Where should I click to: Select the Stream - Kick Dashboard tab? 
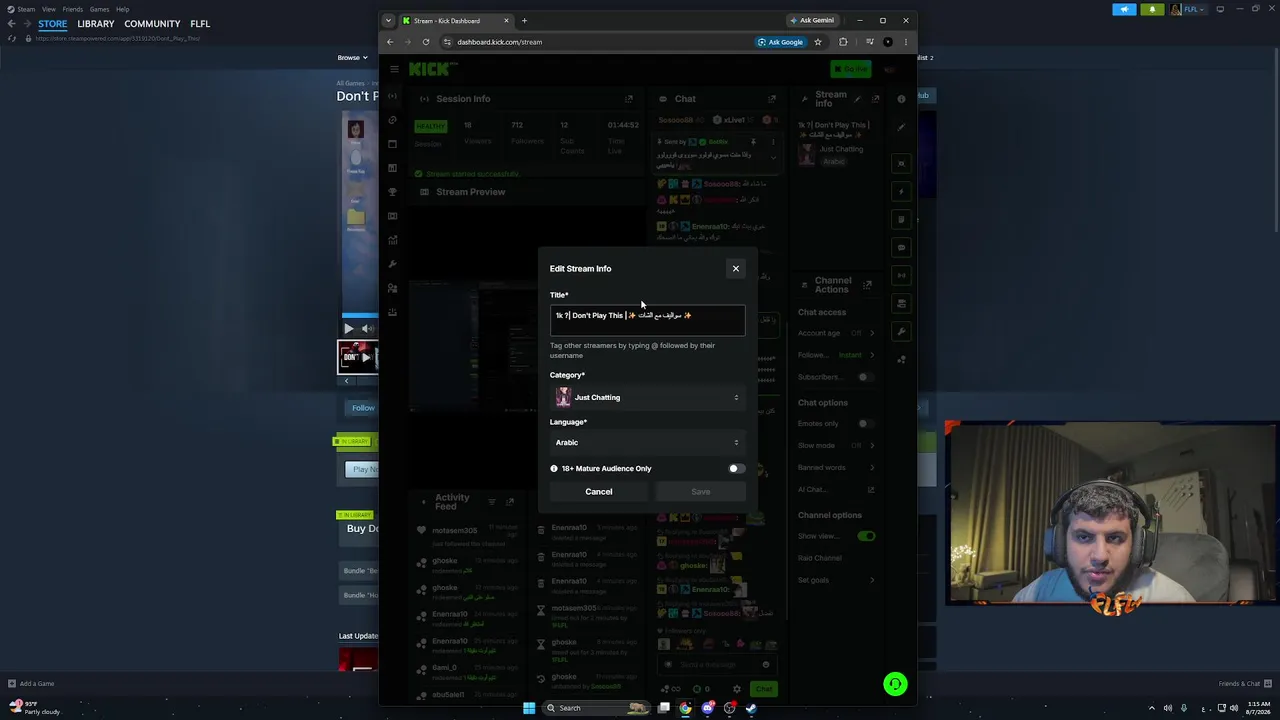pyautogui.click(x=456, y=20)
